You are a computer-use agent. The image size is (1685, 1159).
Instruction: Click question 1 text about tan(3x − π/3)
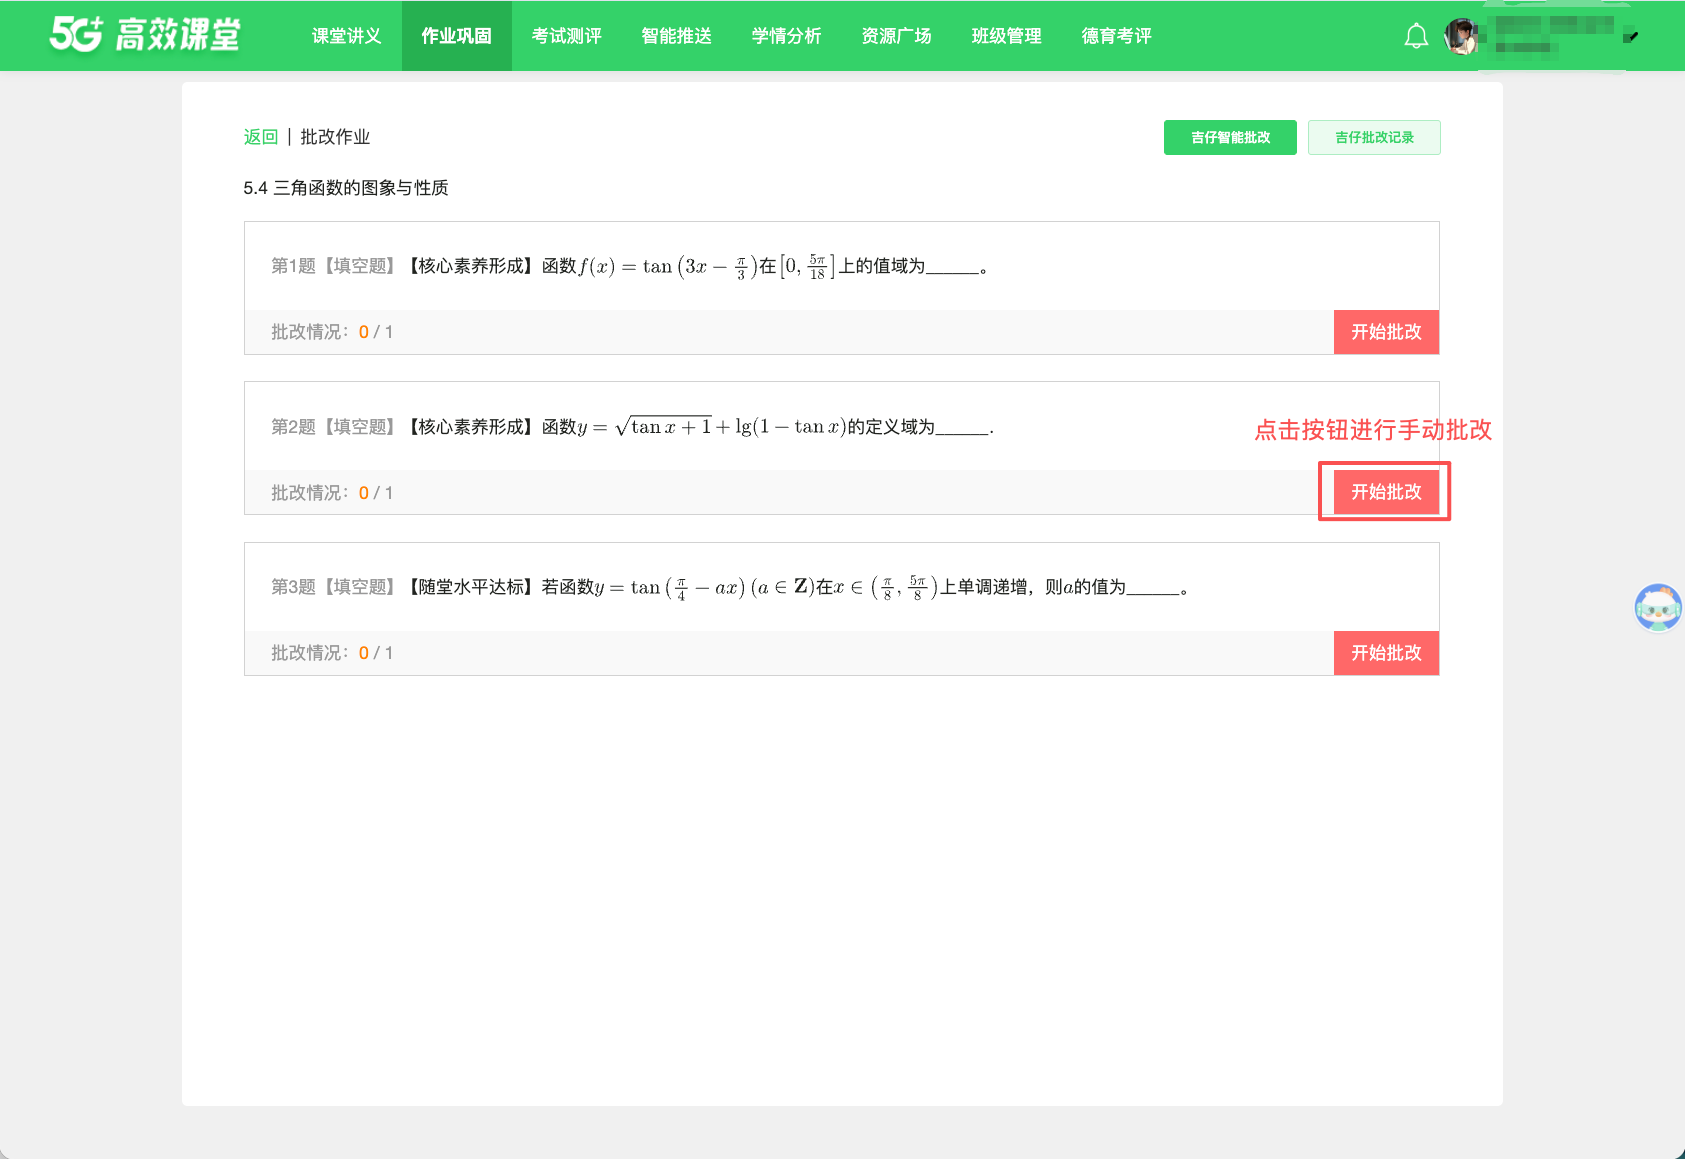(630, 266)
